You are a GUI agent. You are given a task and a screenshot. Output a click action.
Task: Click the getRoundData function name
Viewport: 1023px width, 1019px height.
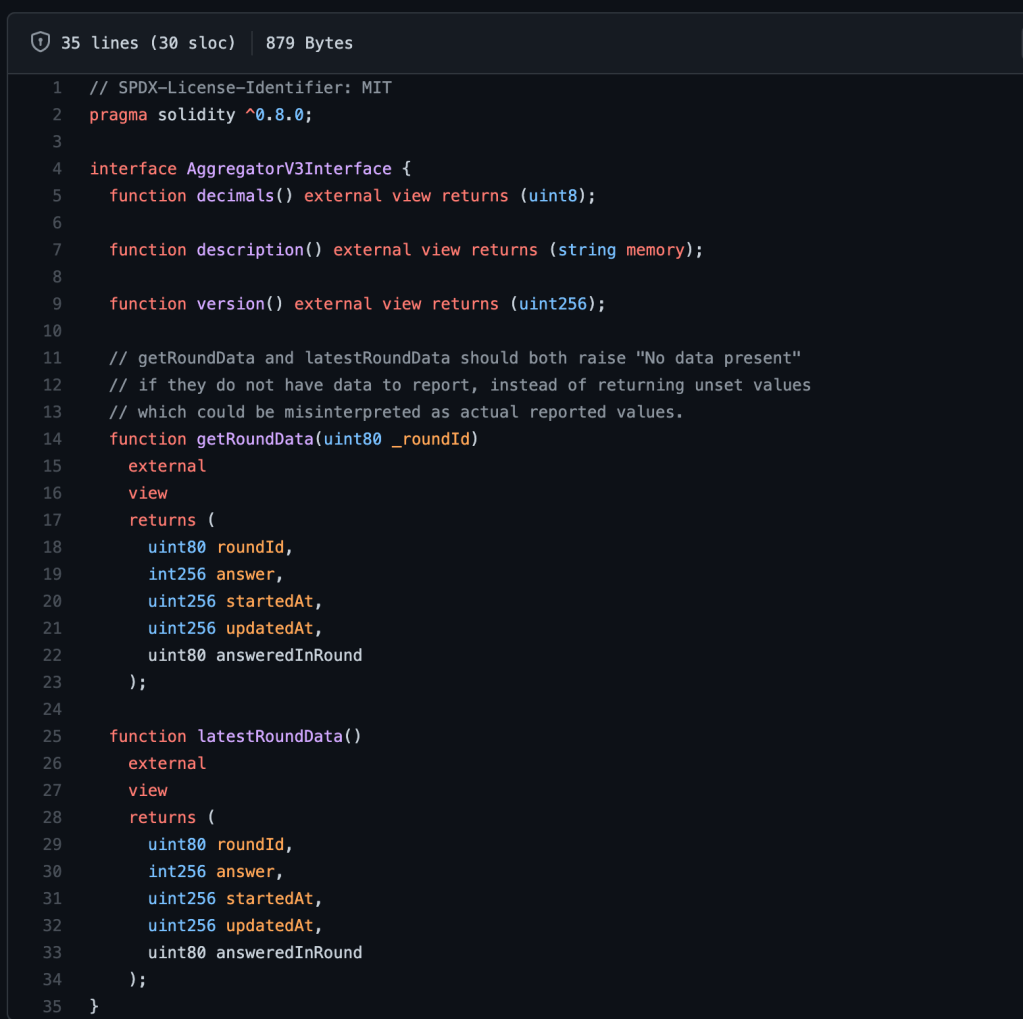click(x=255, y=439)
